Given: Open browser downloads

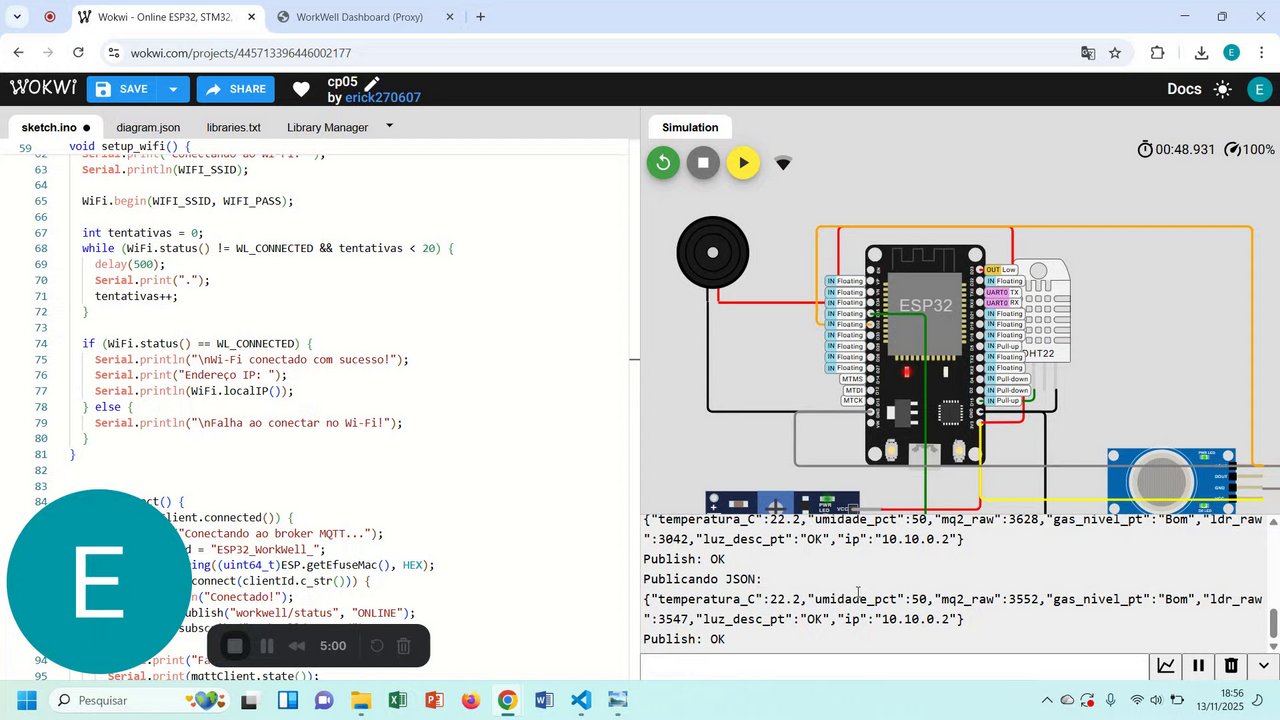Looking at the screenshot, I should (x=1202, y=53).
